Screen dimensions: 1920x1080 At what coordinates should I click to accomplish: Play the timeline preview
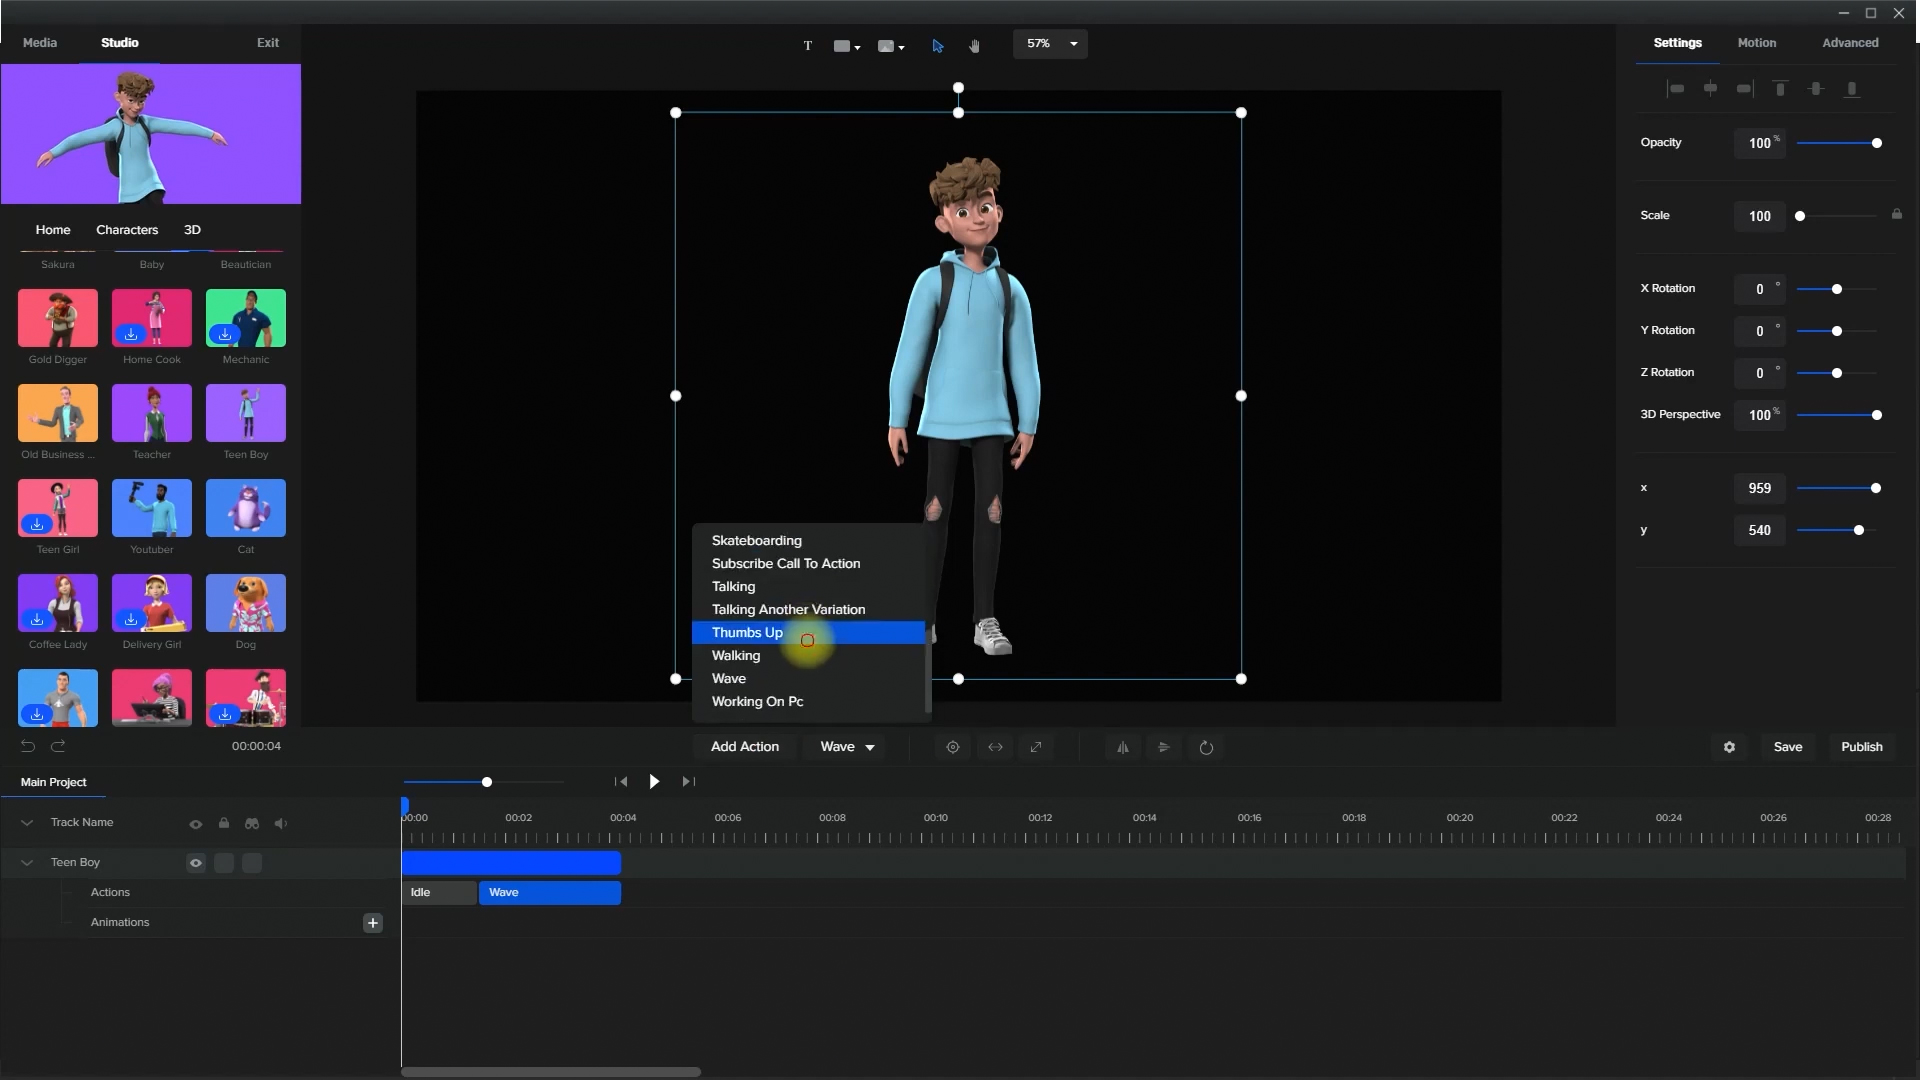[x=654, y=782]
